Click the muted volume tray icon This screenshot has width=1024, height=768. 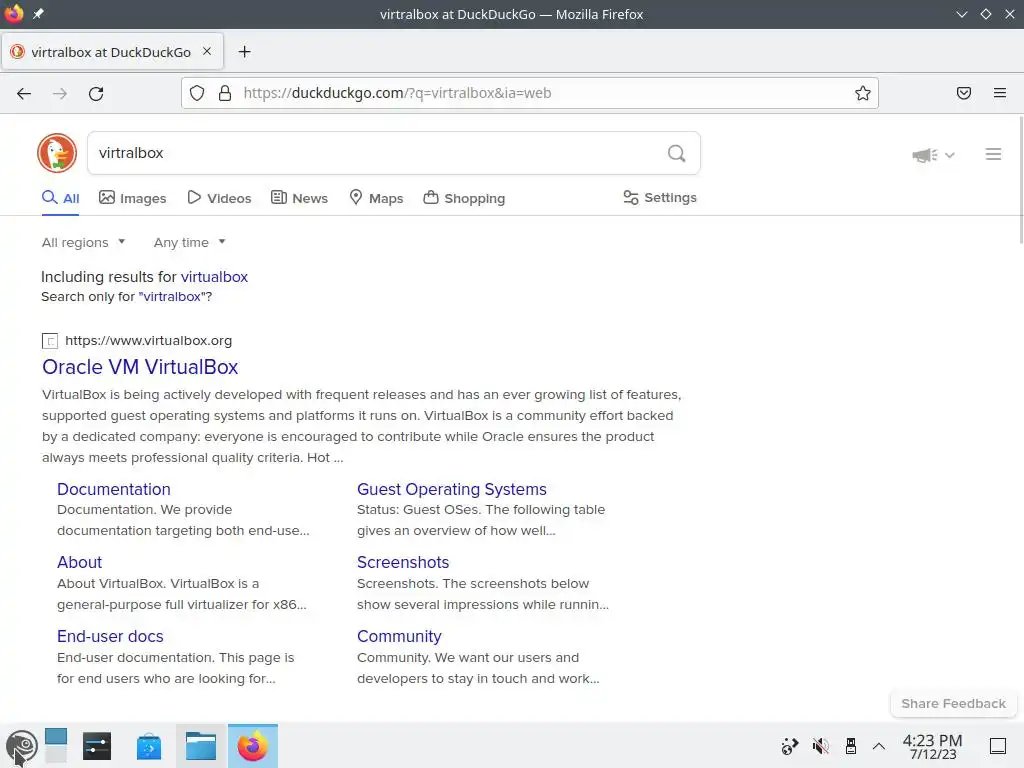[x=820, y=746]
